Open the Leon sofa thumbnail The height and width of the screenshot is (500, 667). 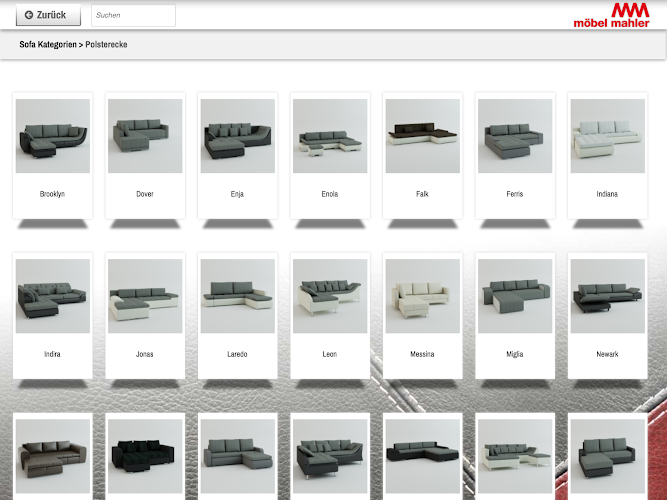click(x=330, y=296)
